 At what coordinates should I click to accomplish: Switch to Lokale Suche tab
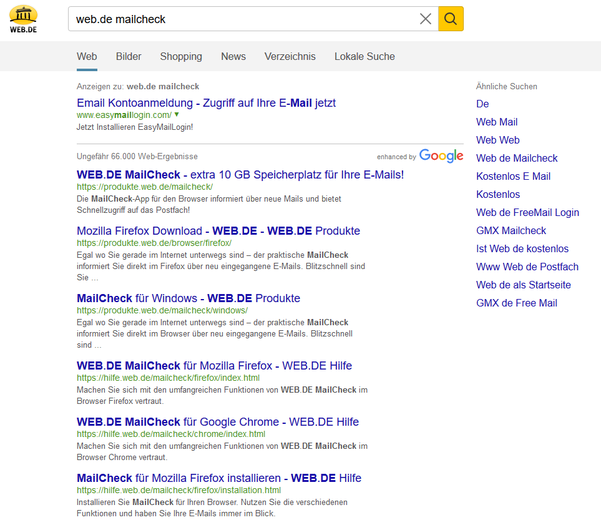(365, 56)
